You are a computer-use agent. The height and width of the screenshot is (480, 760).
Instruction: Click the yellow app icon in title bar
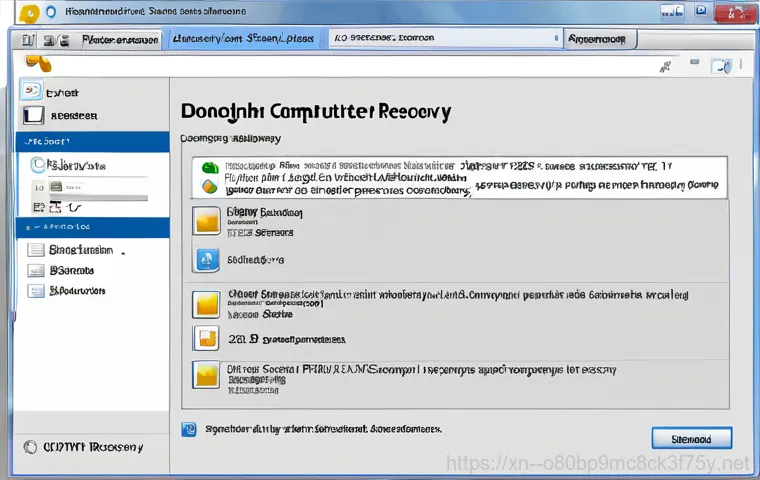(x=30, y=13)
